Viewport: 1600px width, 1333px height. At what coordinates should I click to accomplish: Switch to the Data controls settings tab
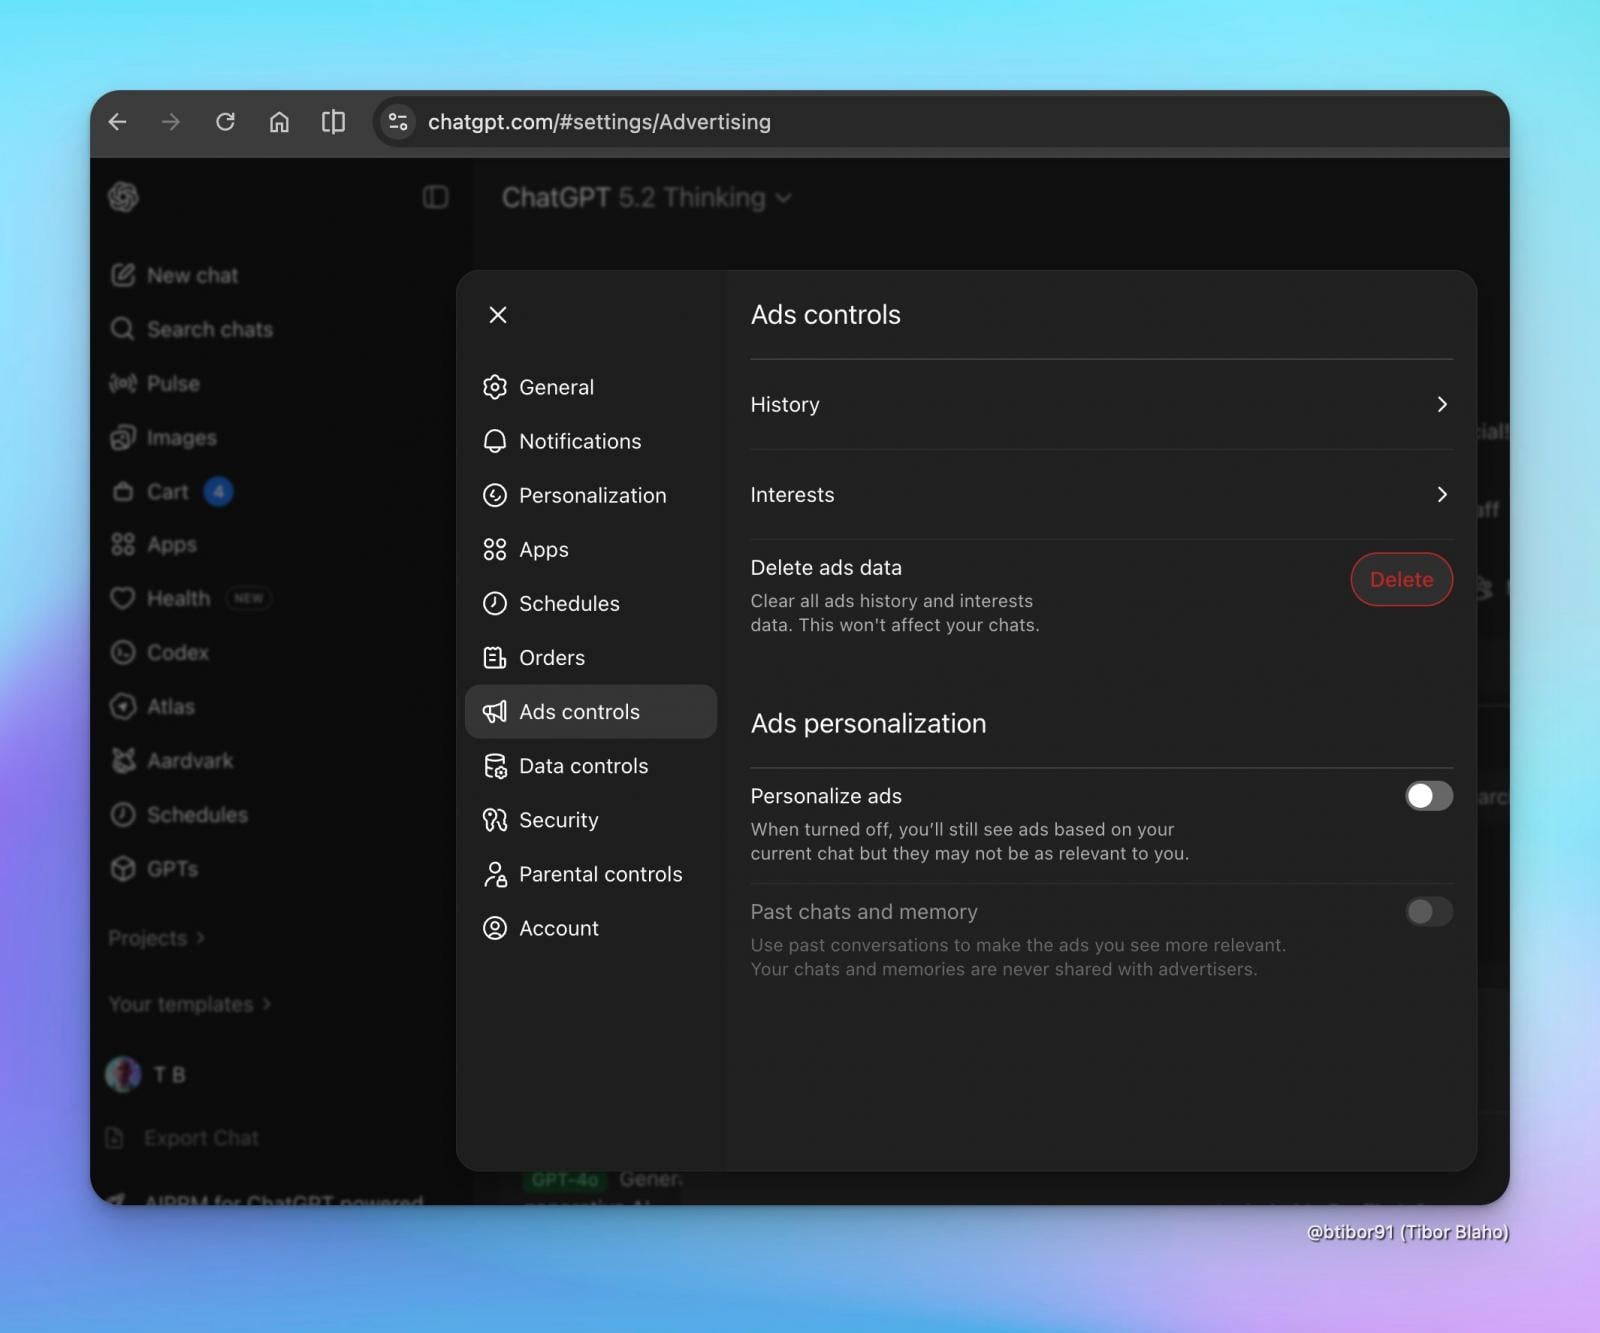click(583, 766)
